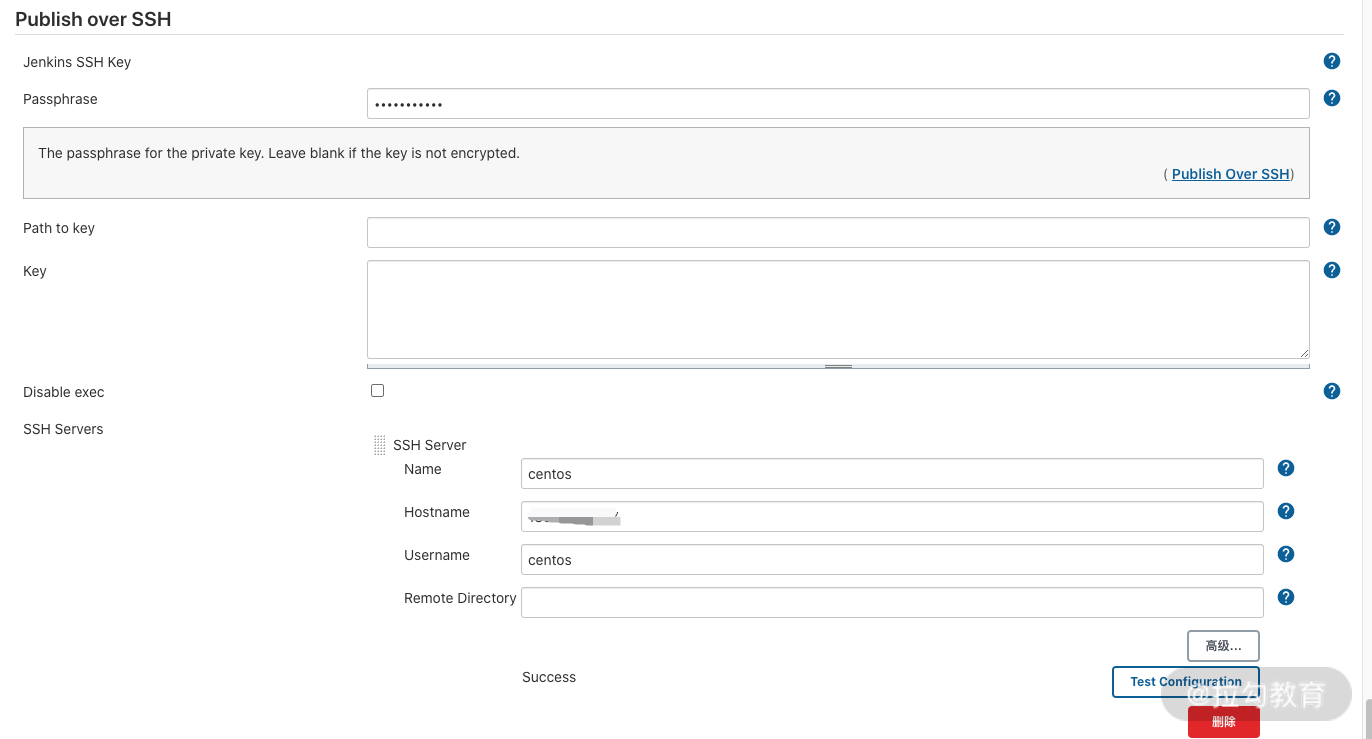Select the SSH Server Name field

click(891, 474)
